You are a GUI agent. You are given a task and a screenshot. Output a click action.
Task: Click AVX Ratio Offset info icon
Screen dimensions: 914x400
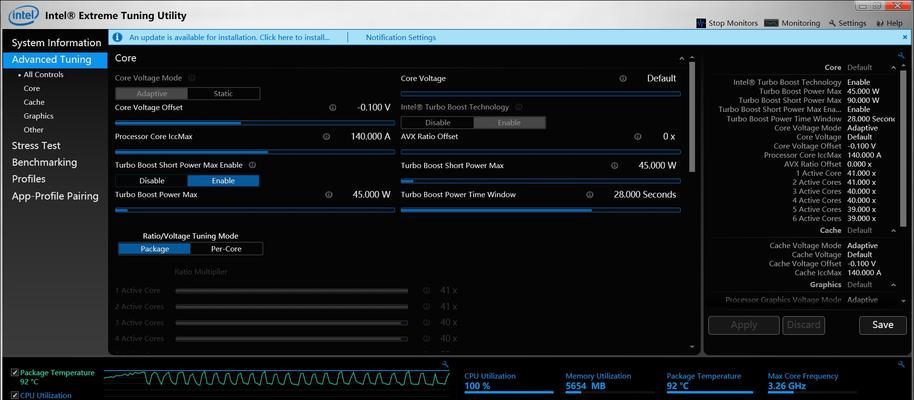pyautogui.click(x=637, y=136)
